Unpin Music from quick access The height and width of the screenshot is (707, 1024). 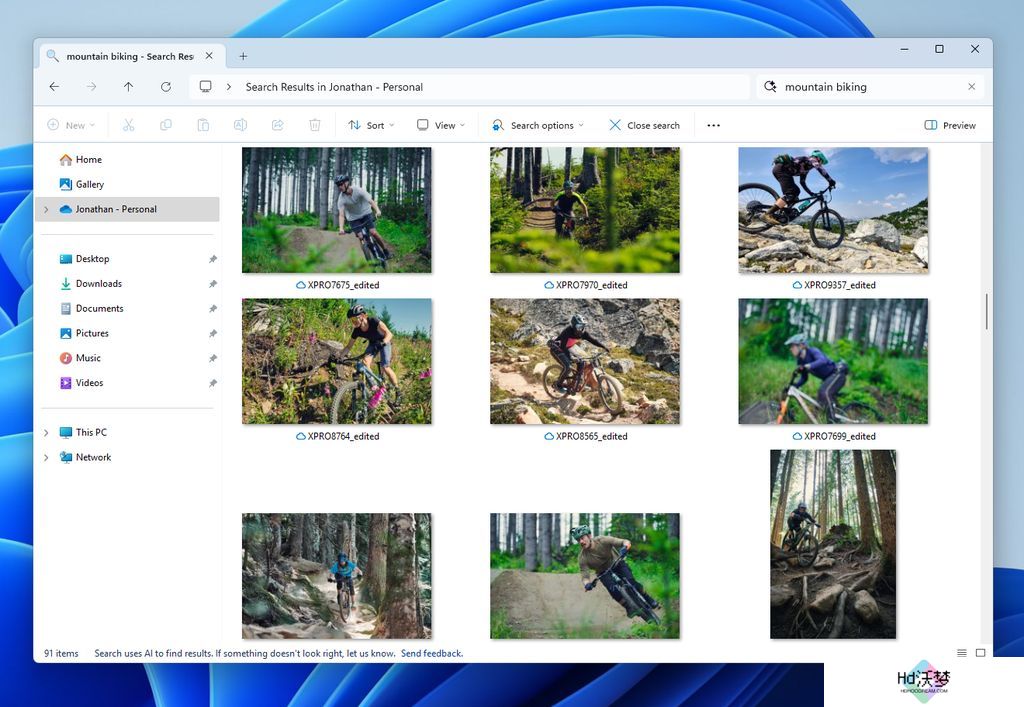[213, 358]
